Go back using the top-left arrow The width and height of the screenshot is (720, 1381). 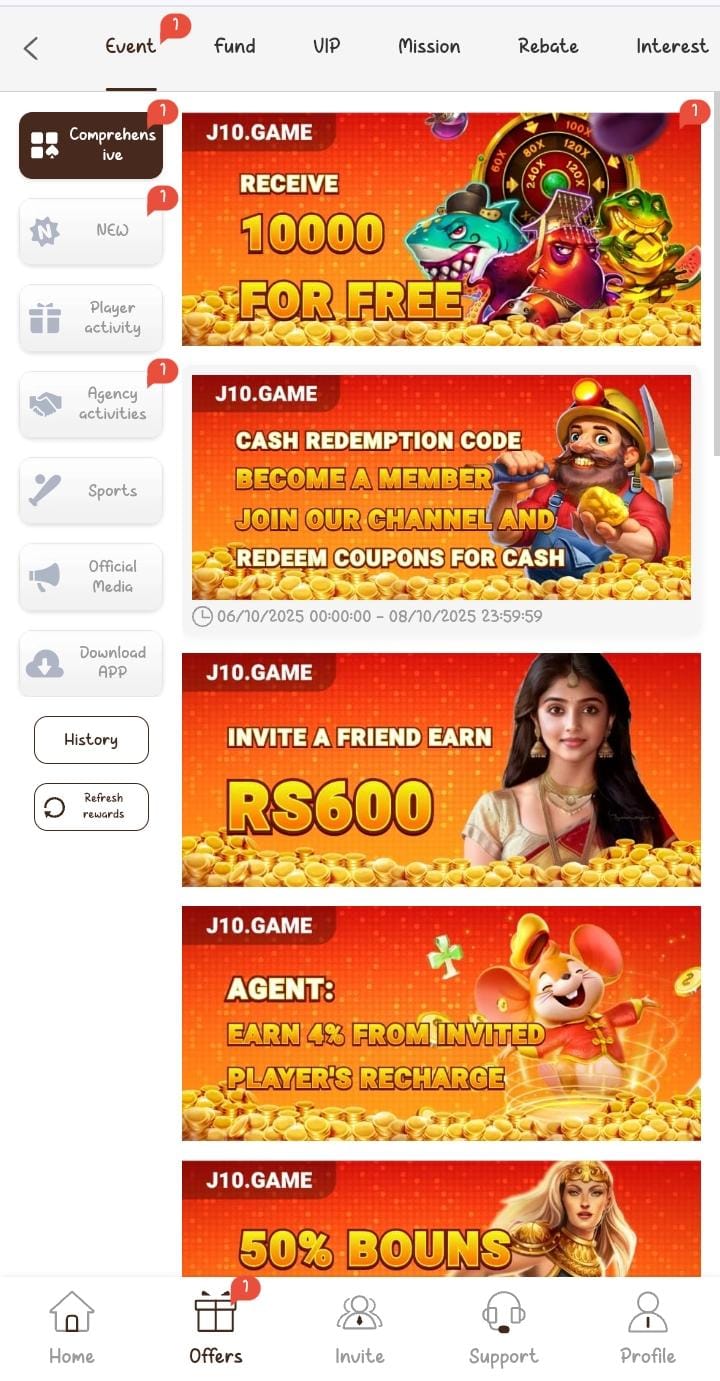31,48
